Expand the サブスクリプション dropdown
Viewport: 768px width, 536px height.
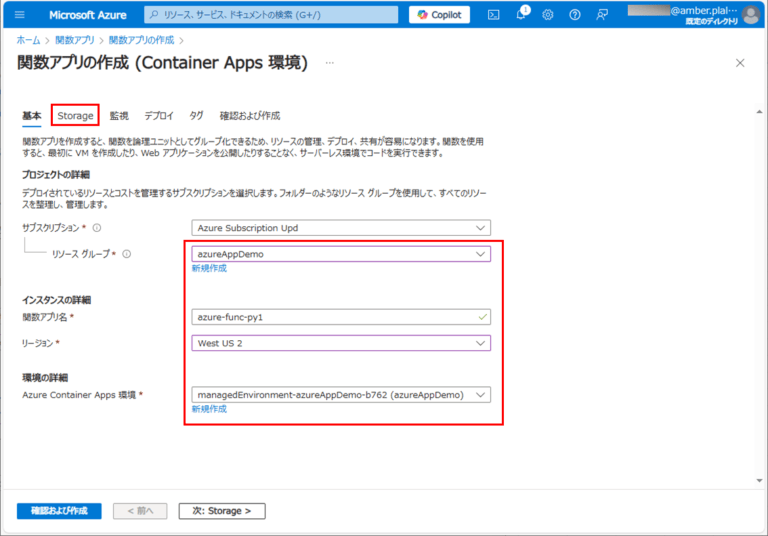pyautogui.click(x=341, y=228)
